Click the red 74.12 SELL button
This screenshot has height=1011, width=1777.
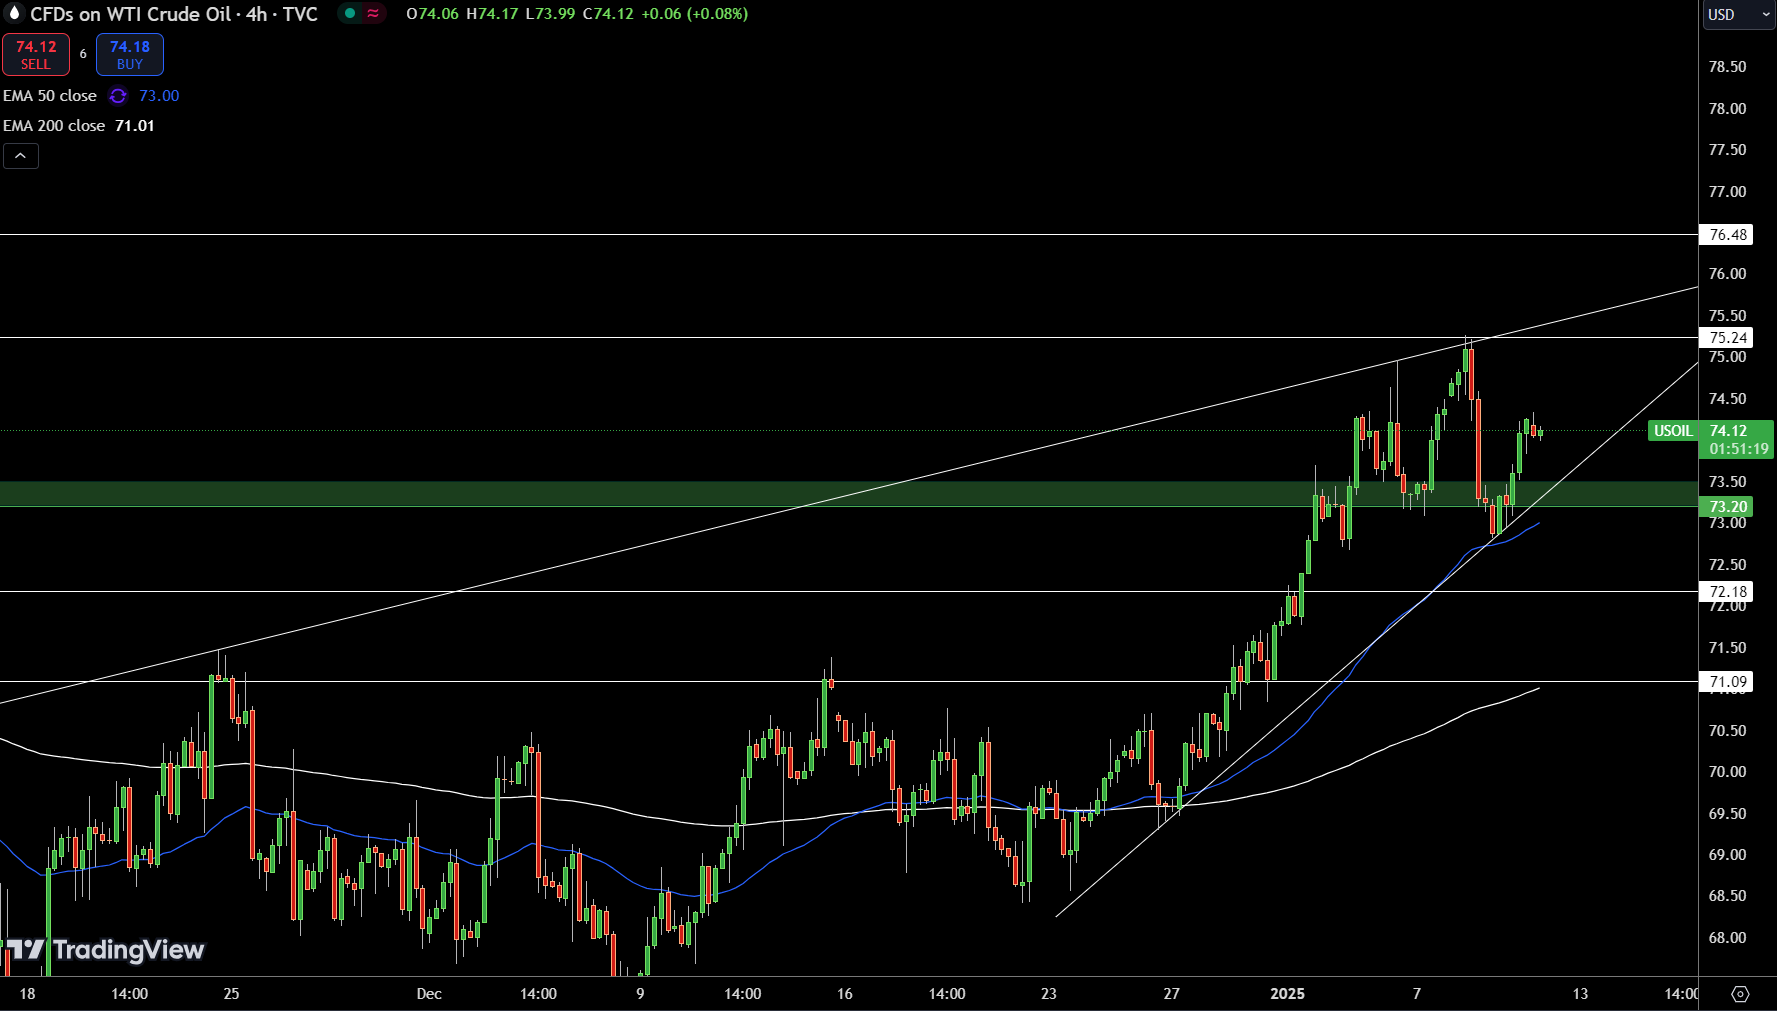click(x=36, y=55)
